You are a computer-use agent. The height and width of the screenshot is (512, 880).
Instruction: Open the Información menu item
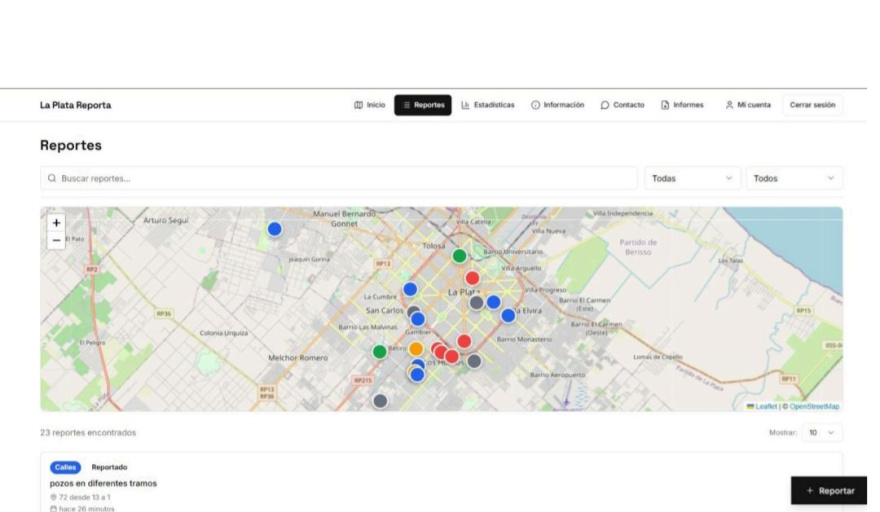click(x=557, y=105)
